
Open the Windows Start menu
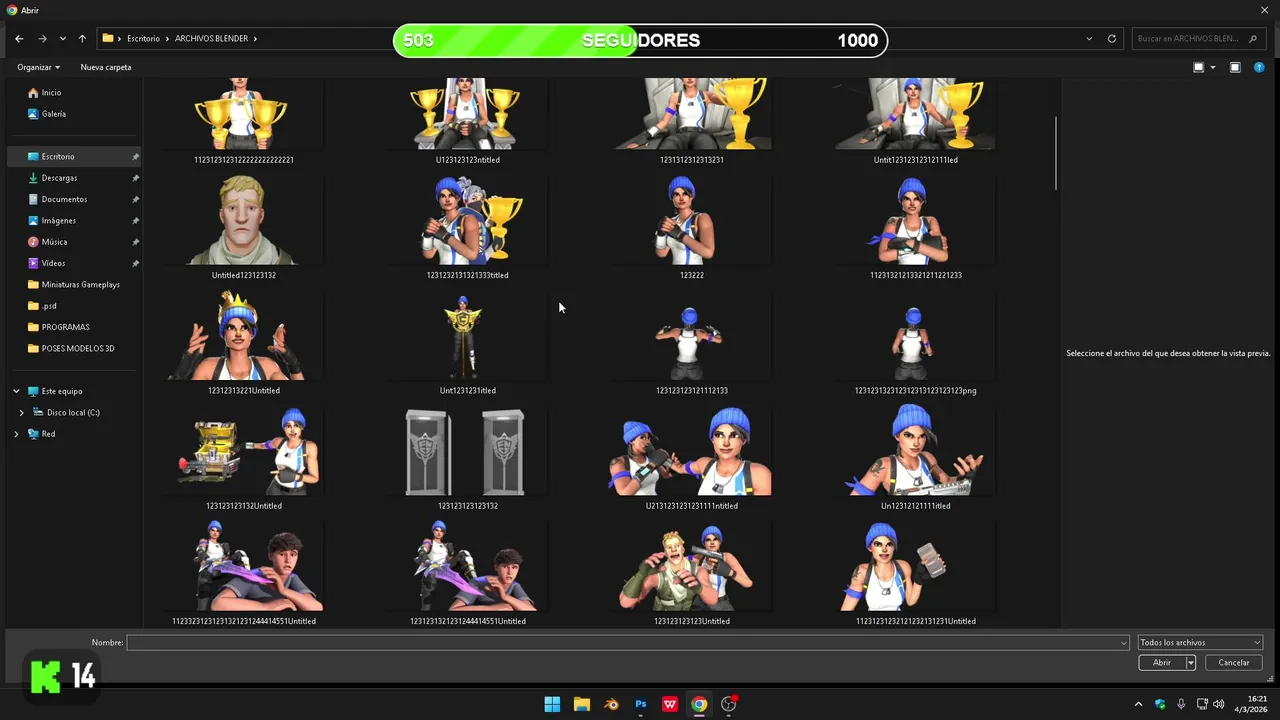[x=552, y=704]
